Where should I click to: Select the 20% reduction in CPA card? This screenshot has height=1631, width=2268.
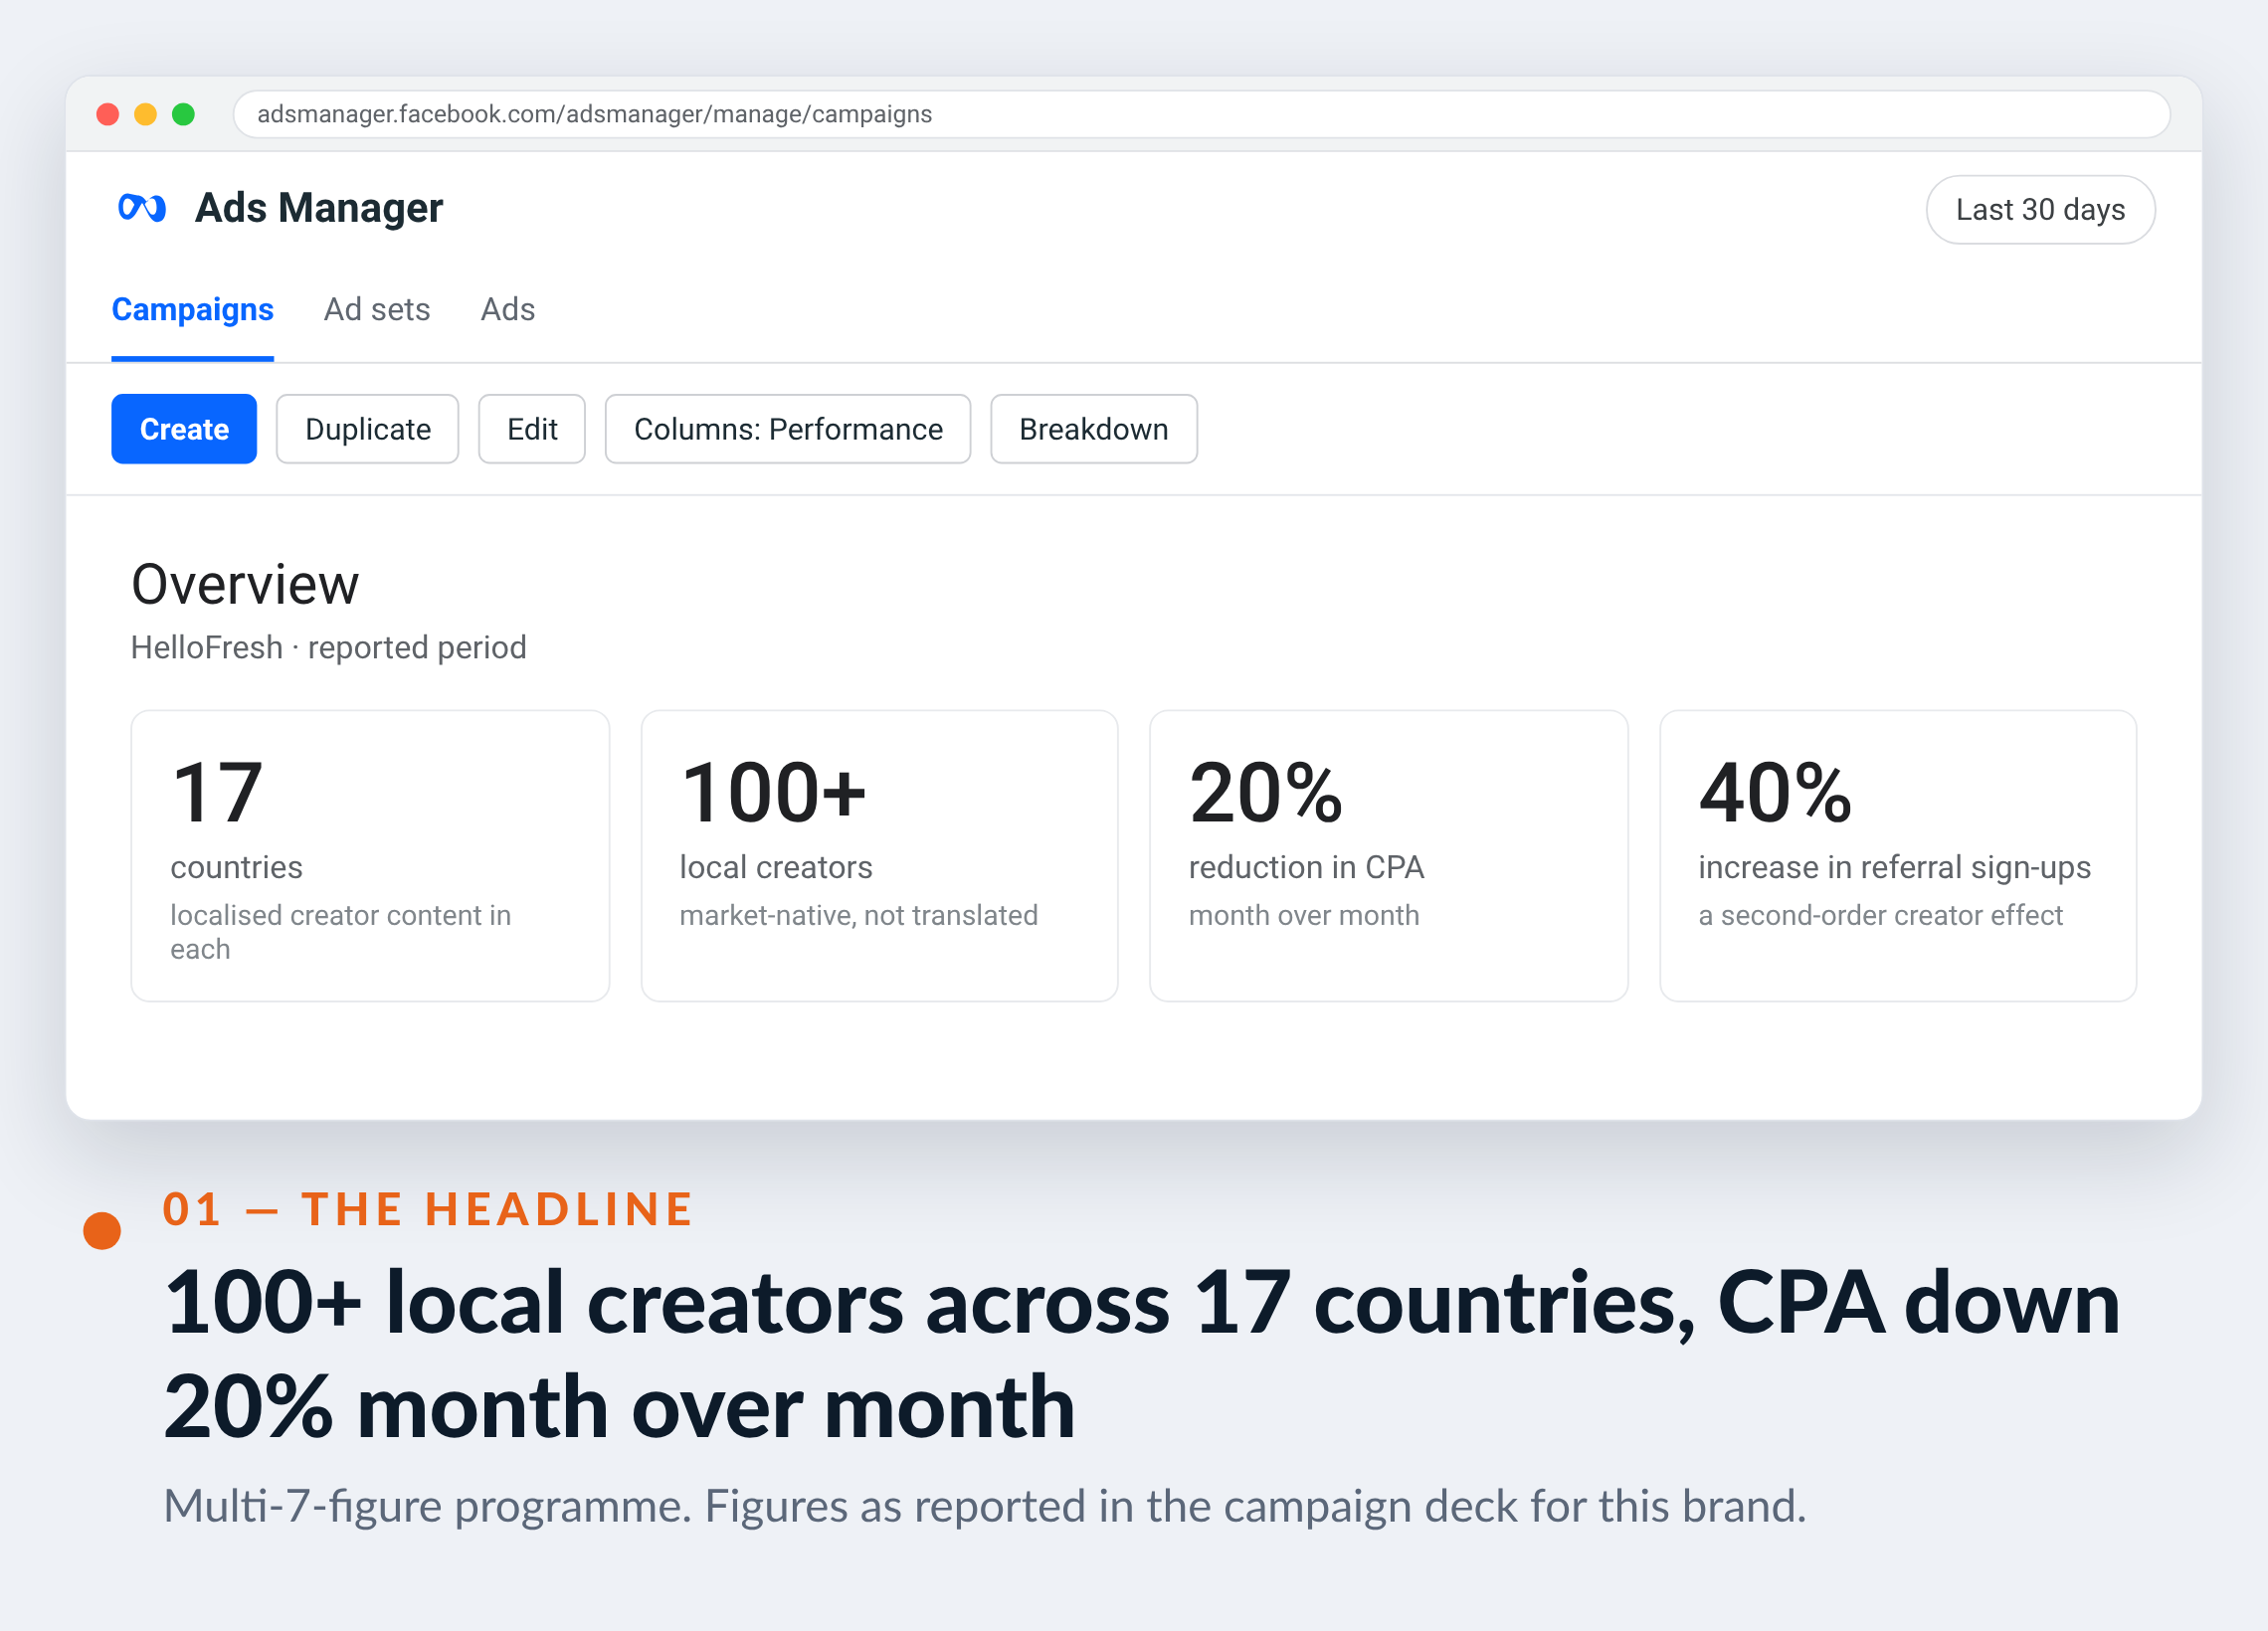[x=1388, y=856]
